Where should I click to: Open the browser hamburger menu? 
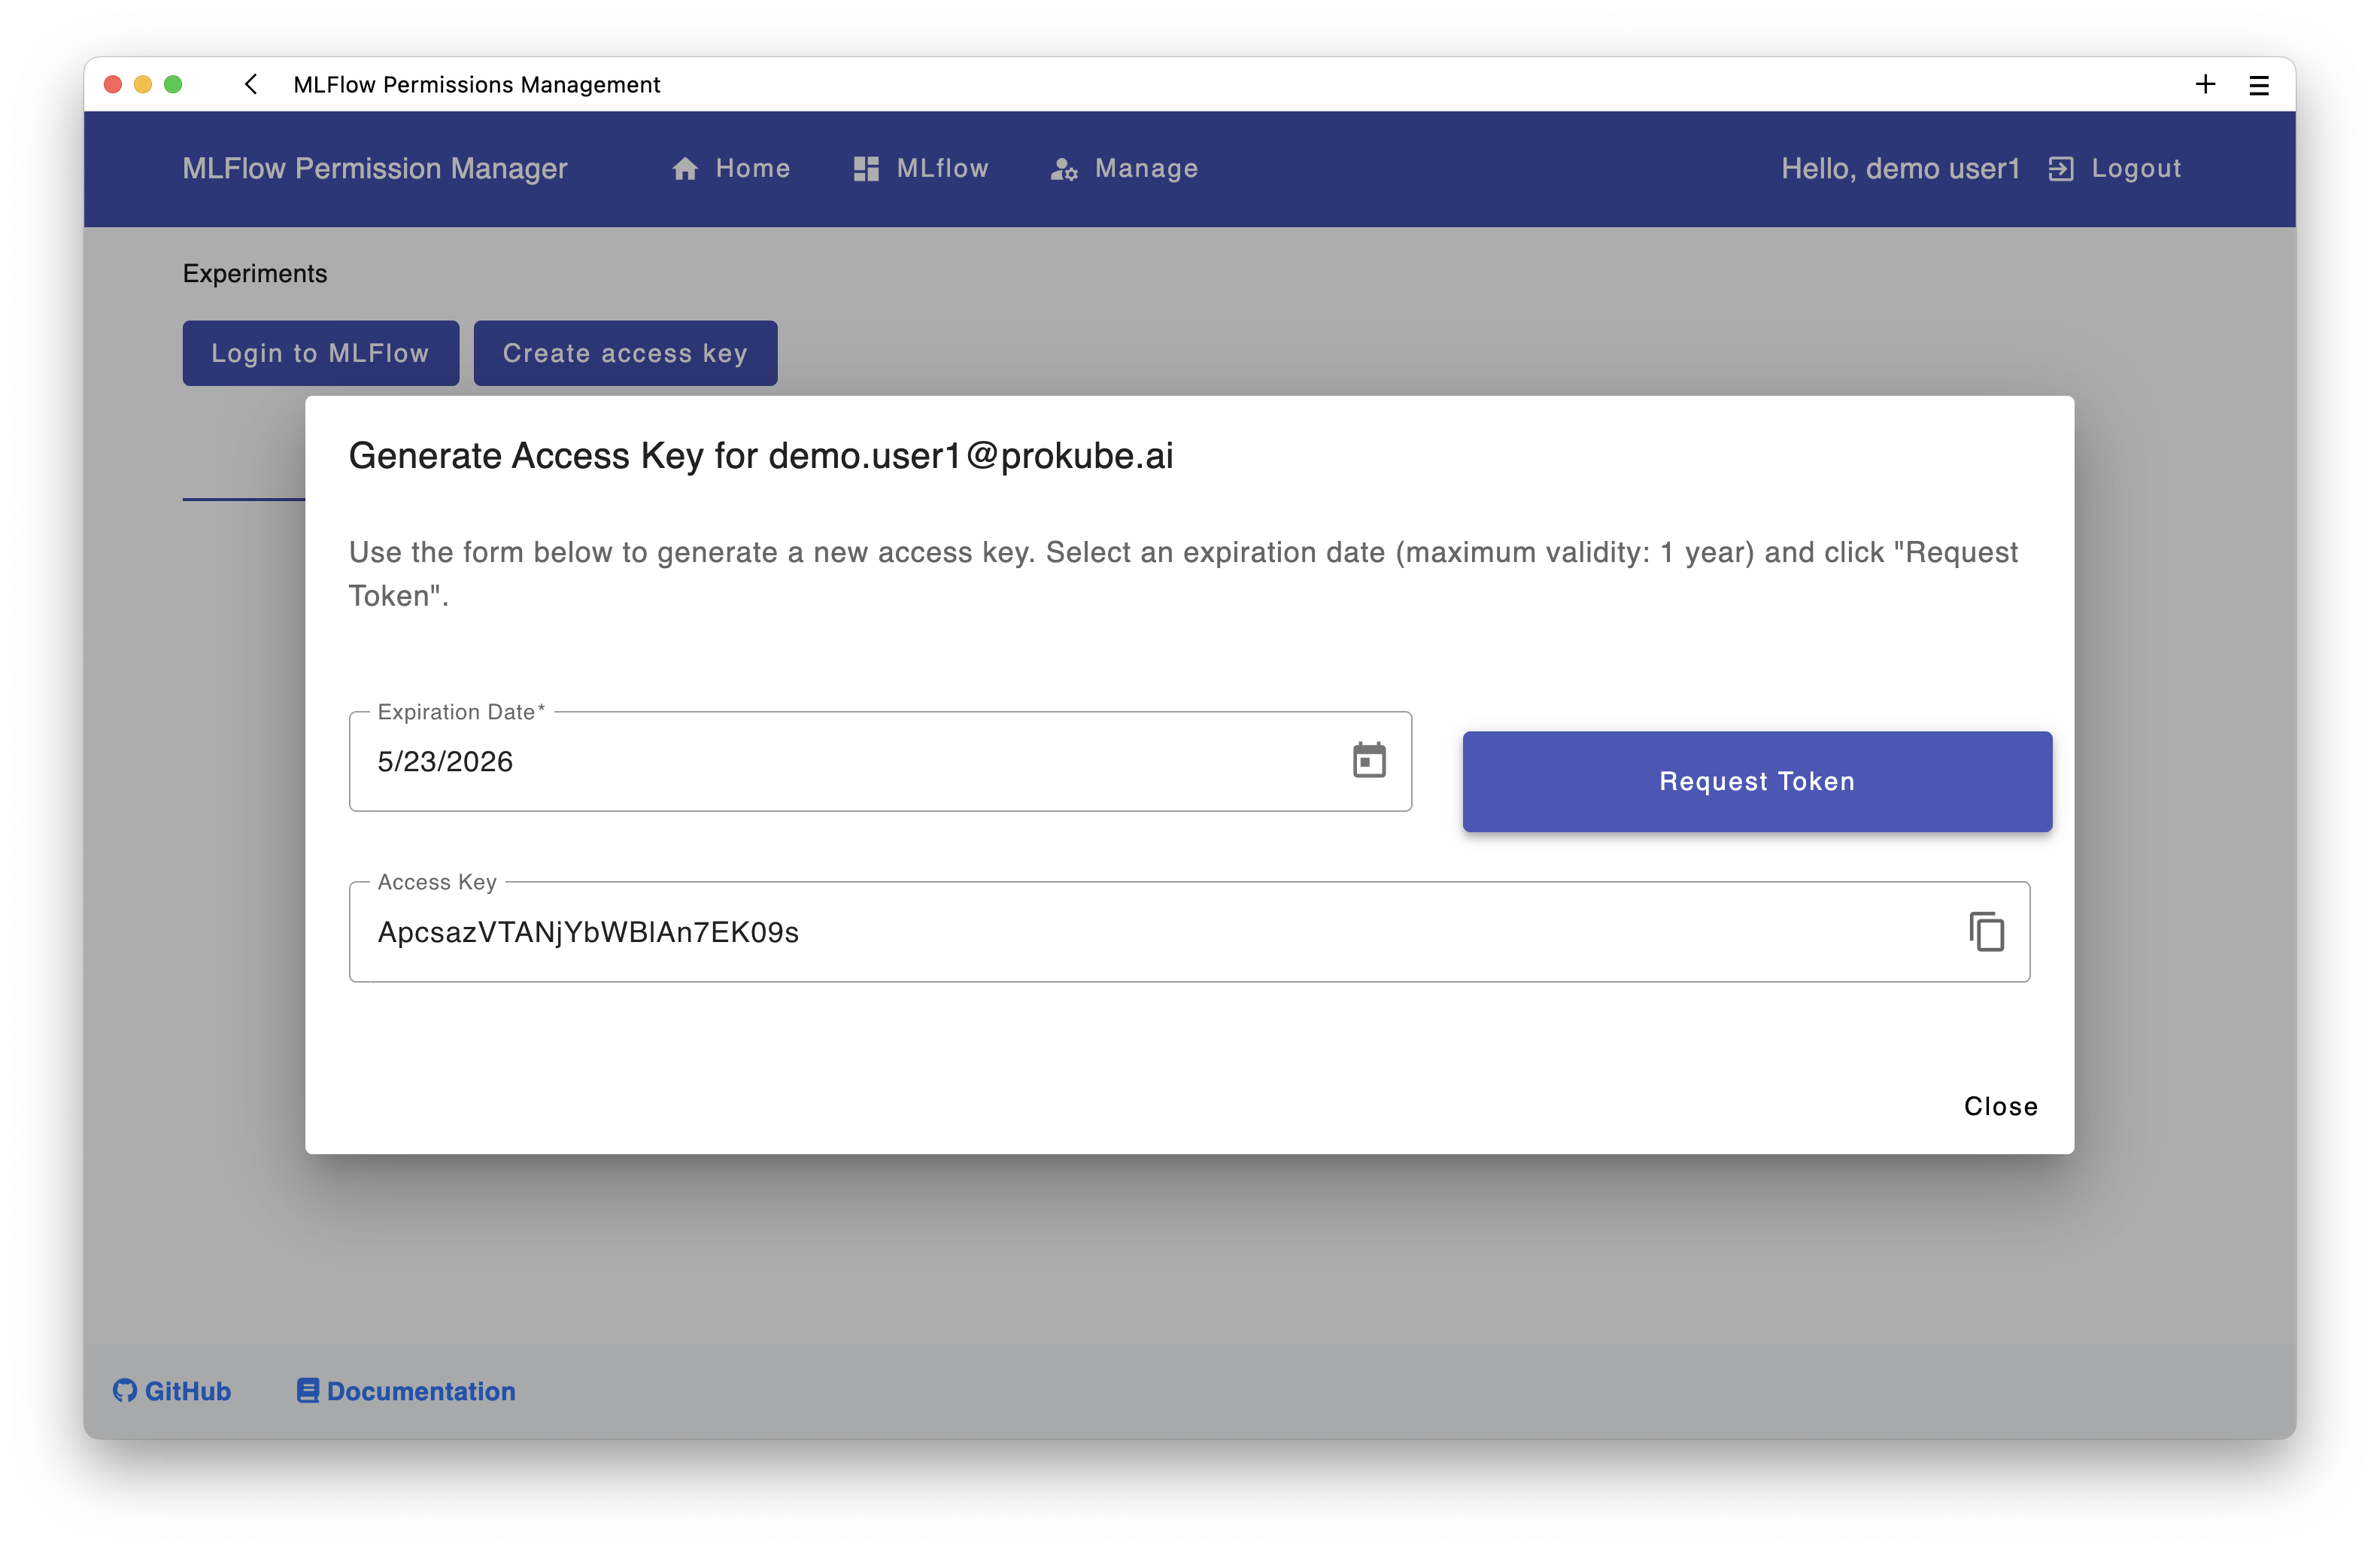pyautogui.click(x=2258, y=84)
